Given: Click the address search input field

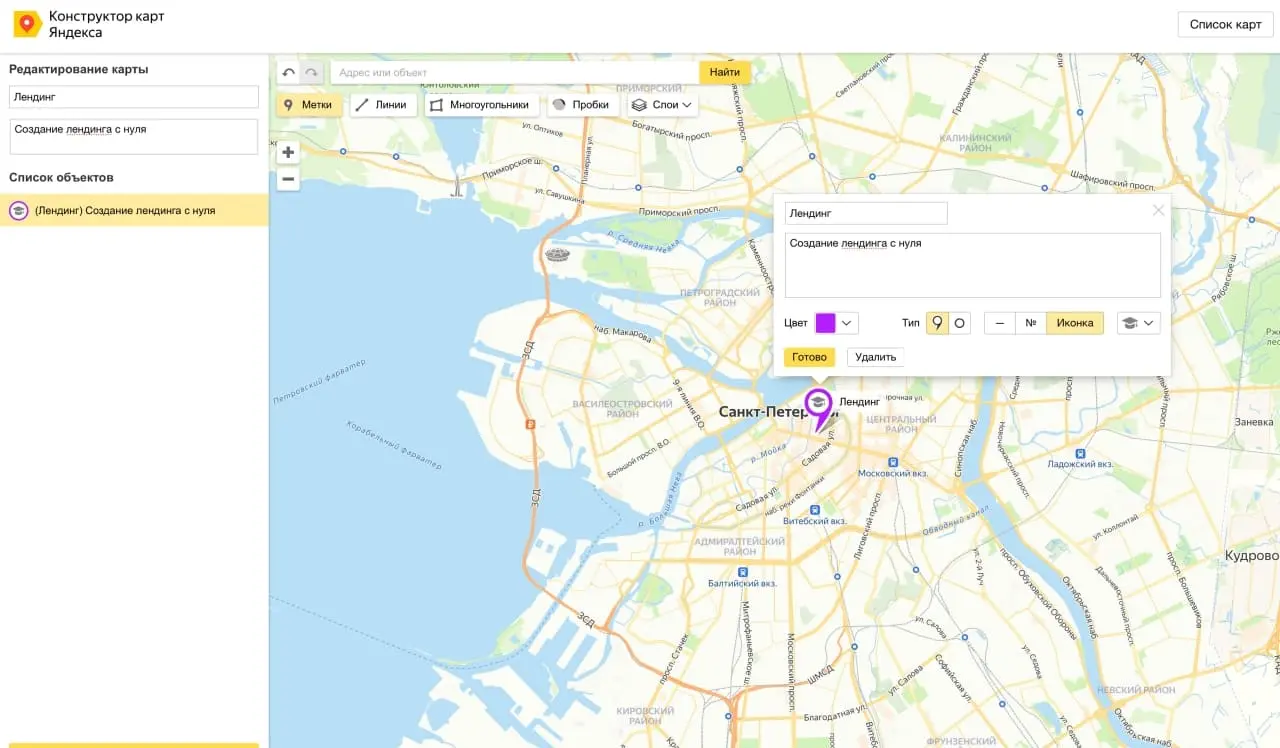Looking at the screenshot, I should (x=514, y=72).
